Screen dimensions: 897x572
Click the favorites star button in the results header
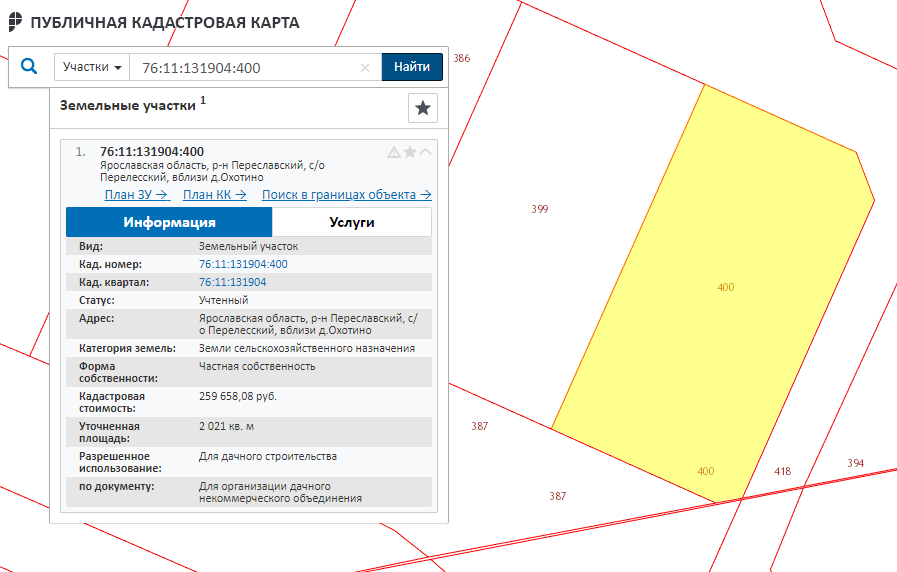pyautogui.click(x=423, y=108)
